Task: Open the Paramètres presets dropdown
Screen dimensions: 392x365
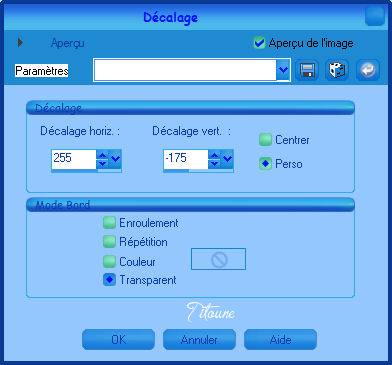Action: click(x=283, y=70)
